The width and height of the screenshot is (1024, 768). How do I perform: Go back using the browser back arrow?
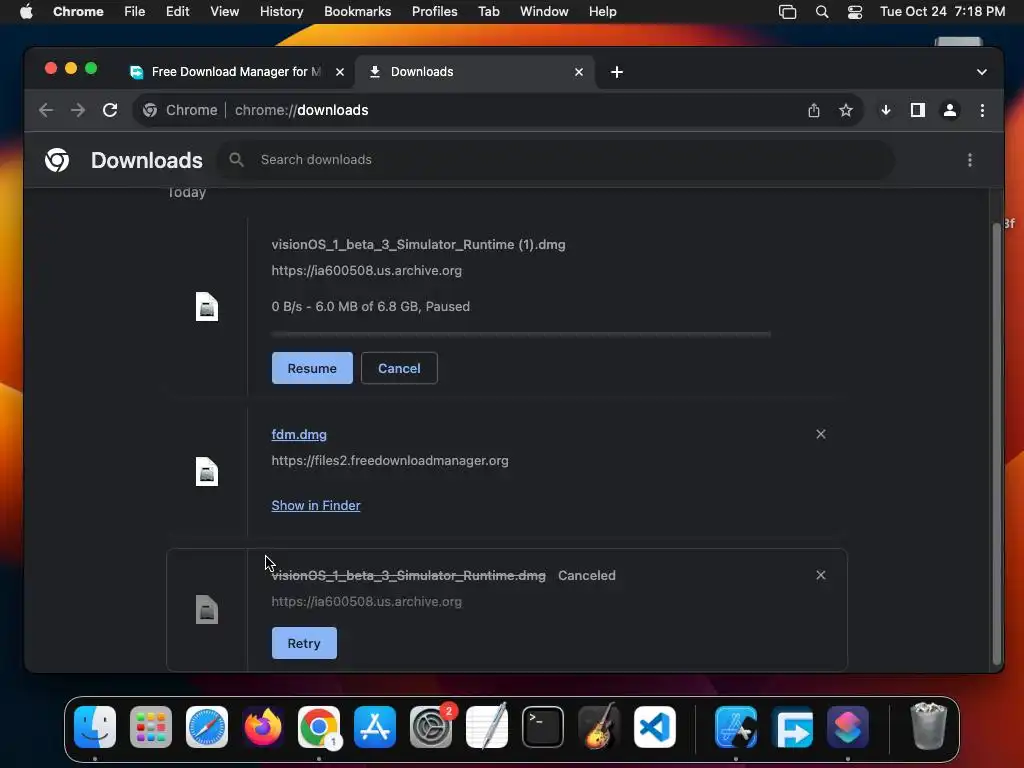[x=46, y=110]
